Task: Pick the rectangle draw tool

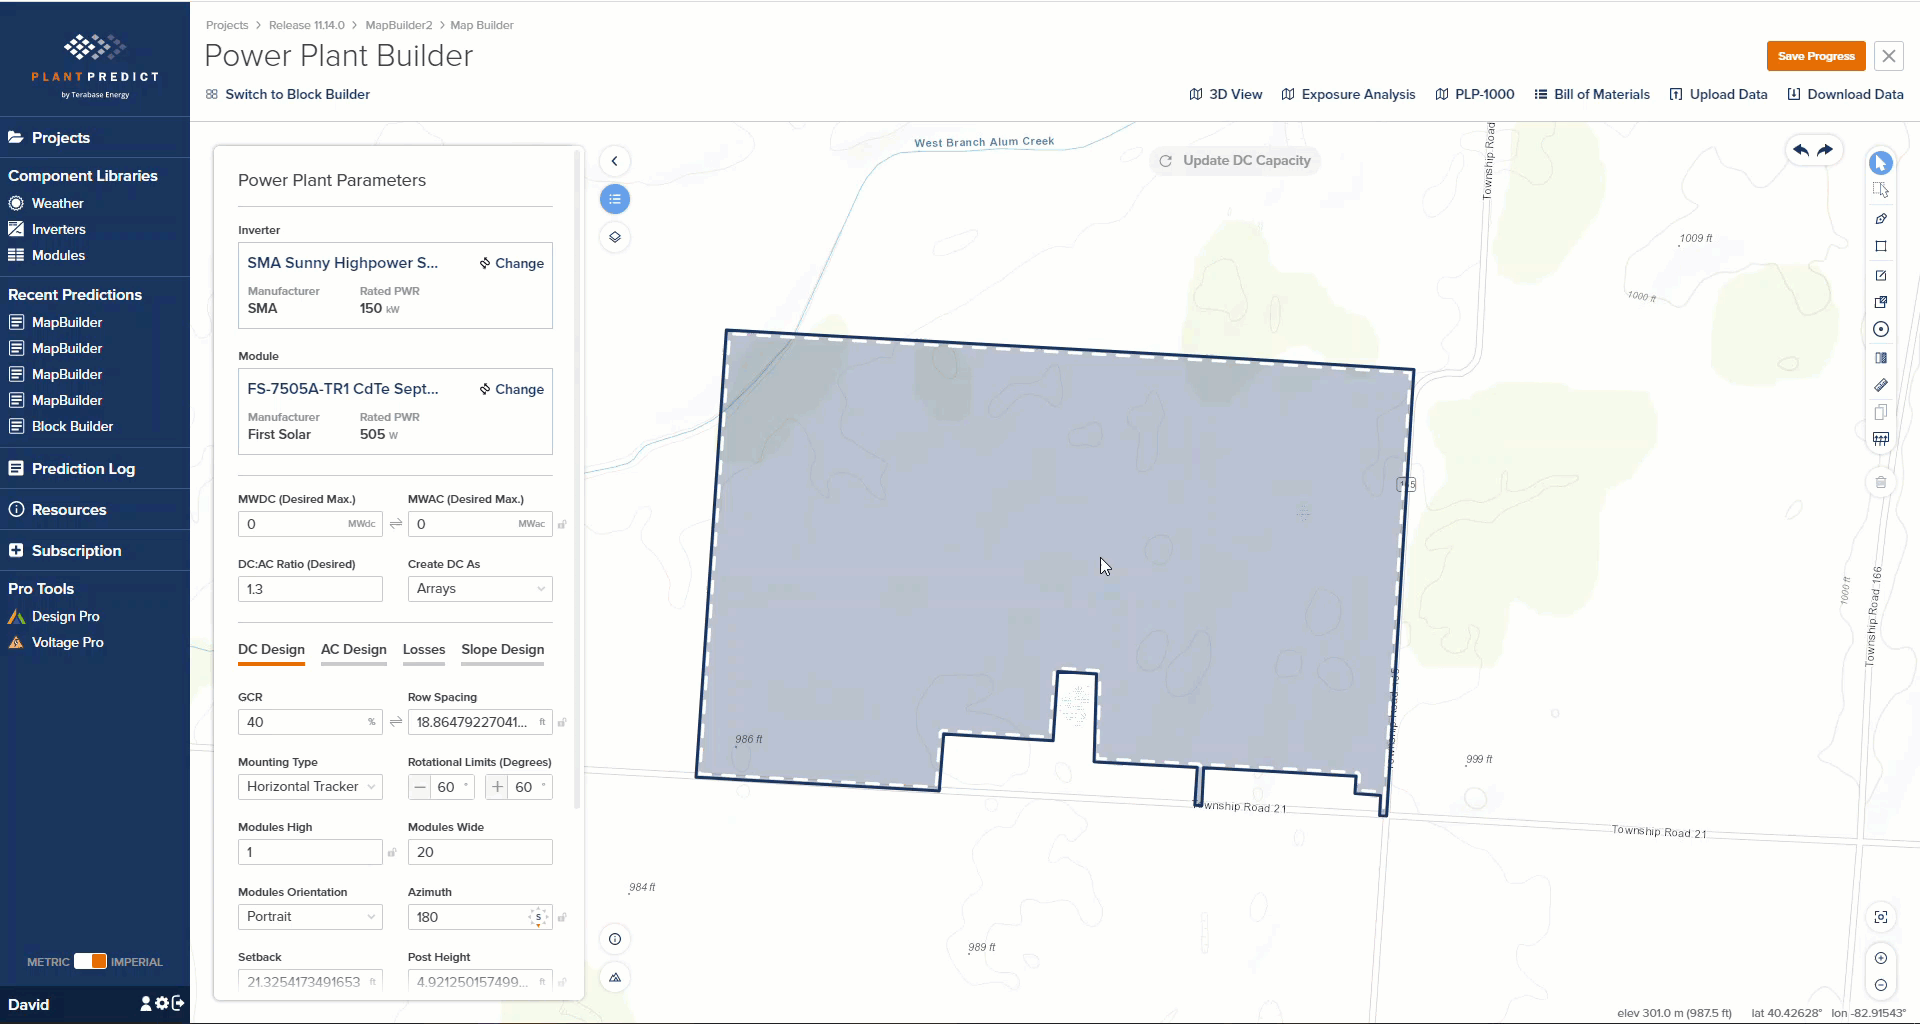Action: click(1880, 246)
